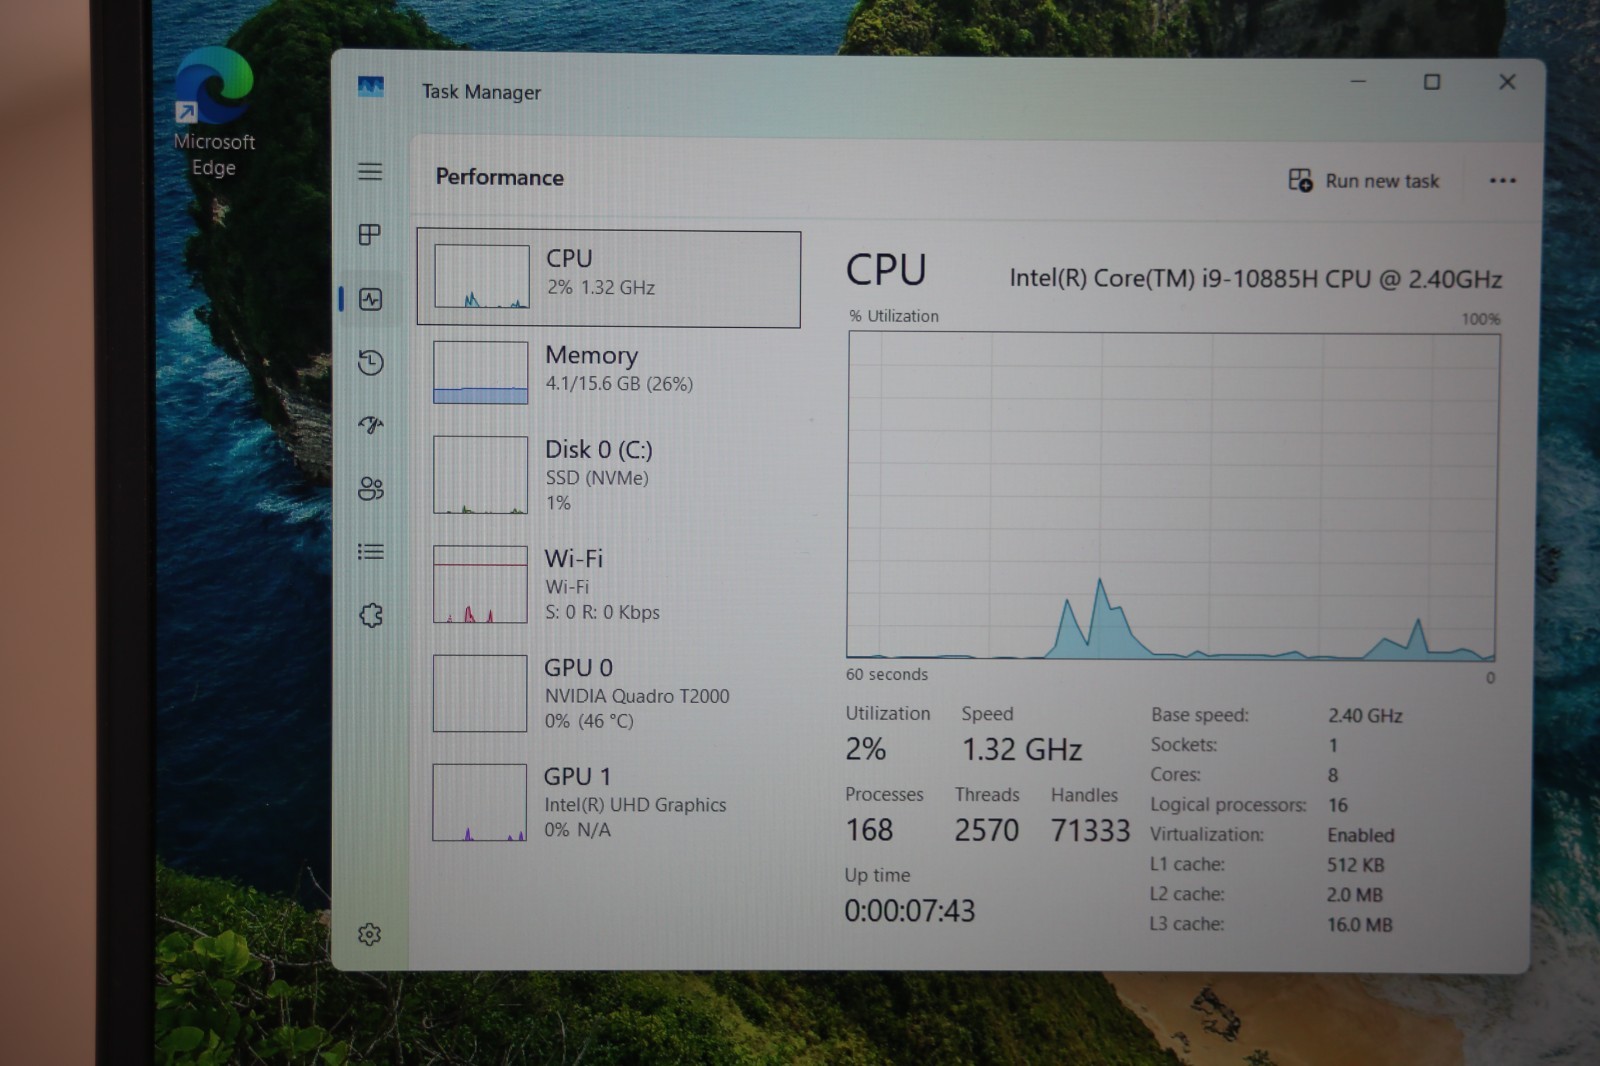Click the Memory mini graph thumbnail

tap(480, 372)
